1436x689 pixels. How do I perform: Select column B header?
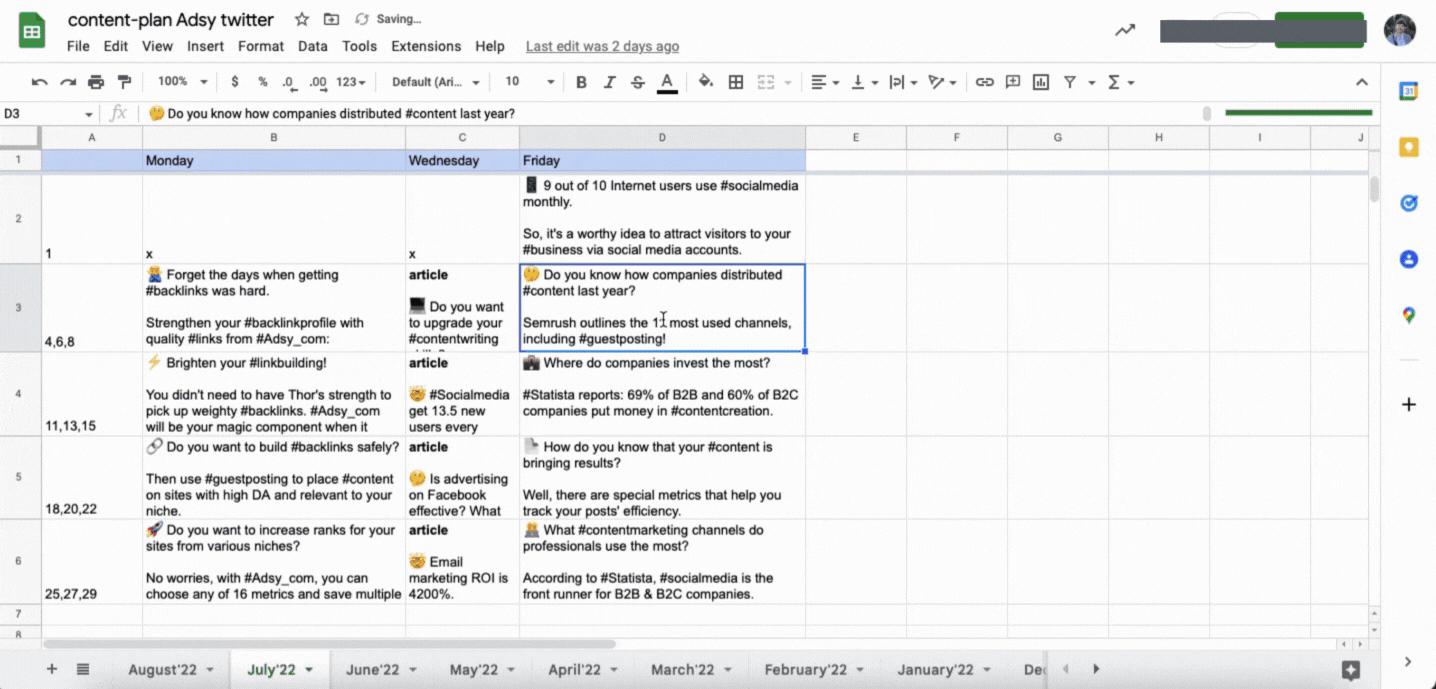pos(274,137)
